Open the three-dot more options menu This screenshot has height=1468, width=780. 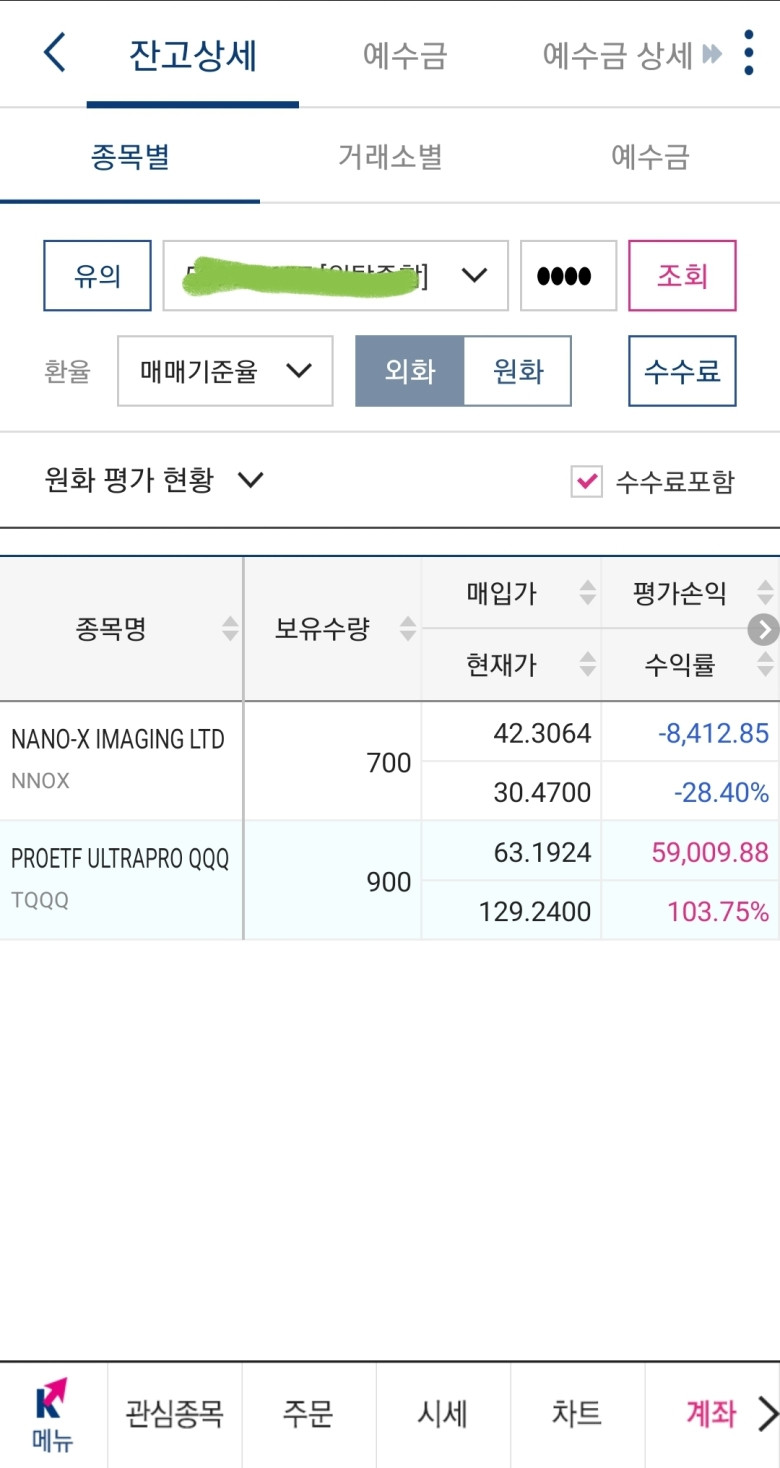pos(749,53)
